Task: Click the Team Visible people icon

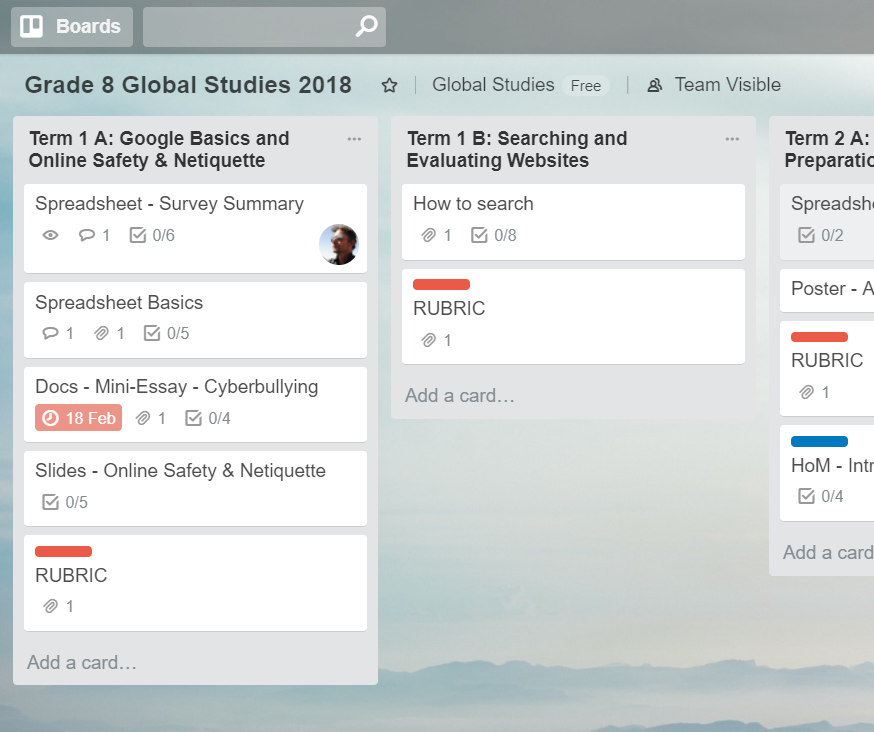Action: click(655, 86)
